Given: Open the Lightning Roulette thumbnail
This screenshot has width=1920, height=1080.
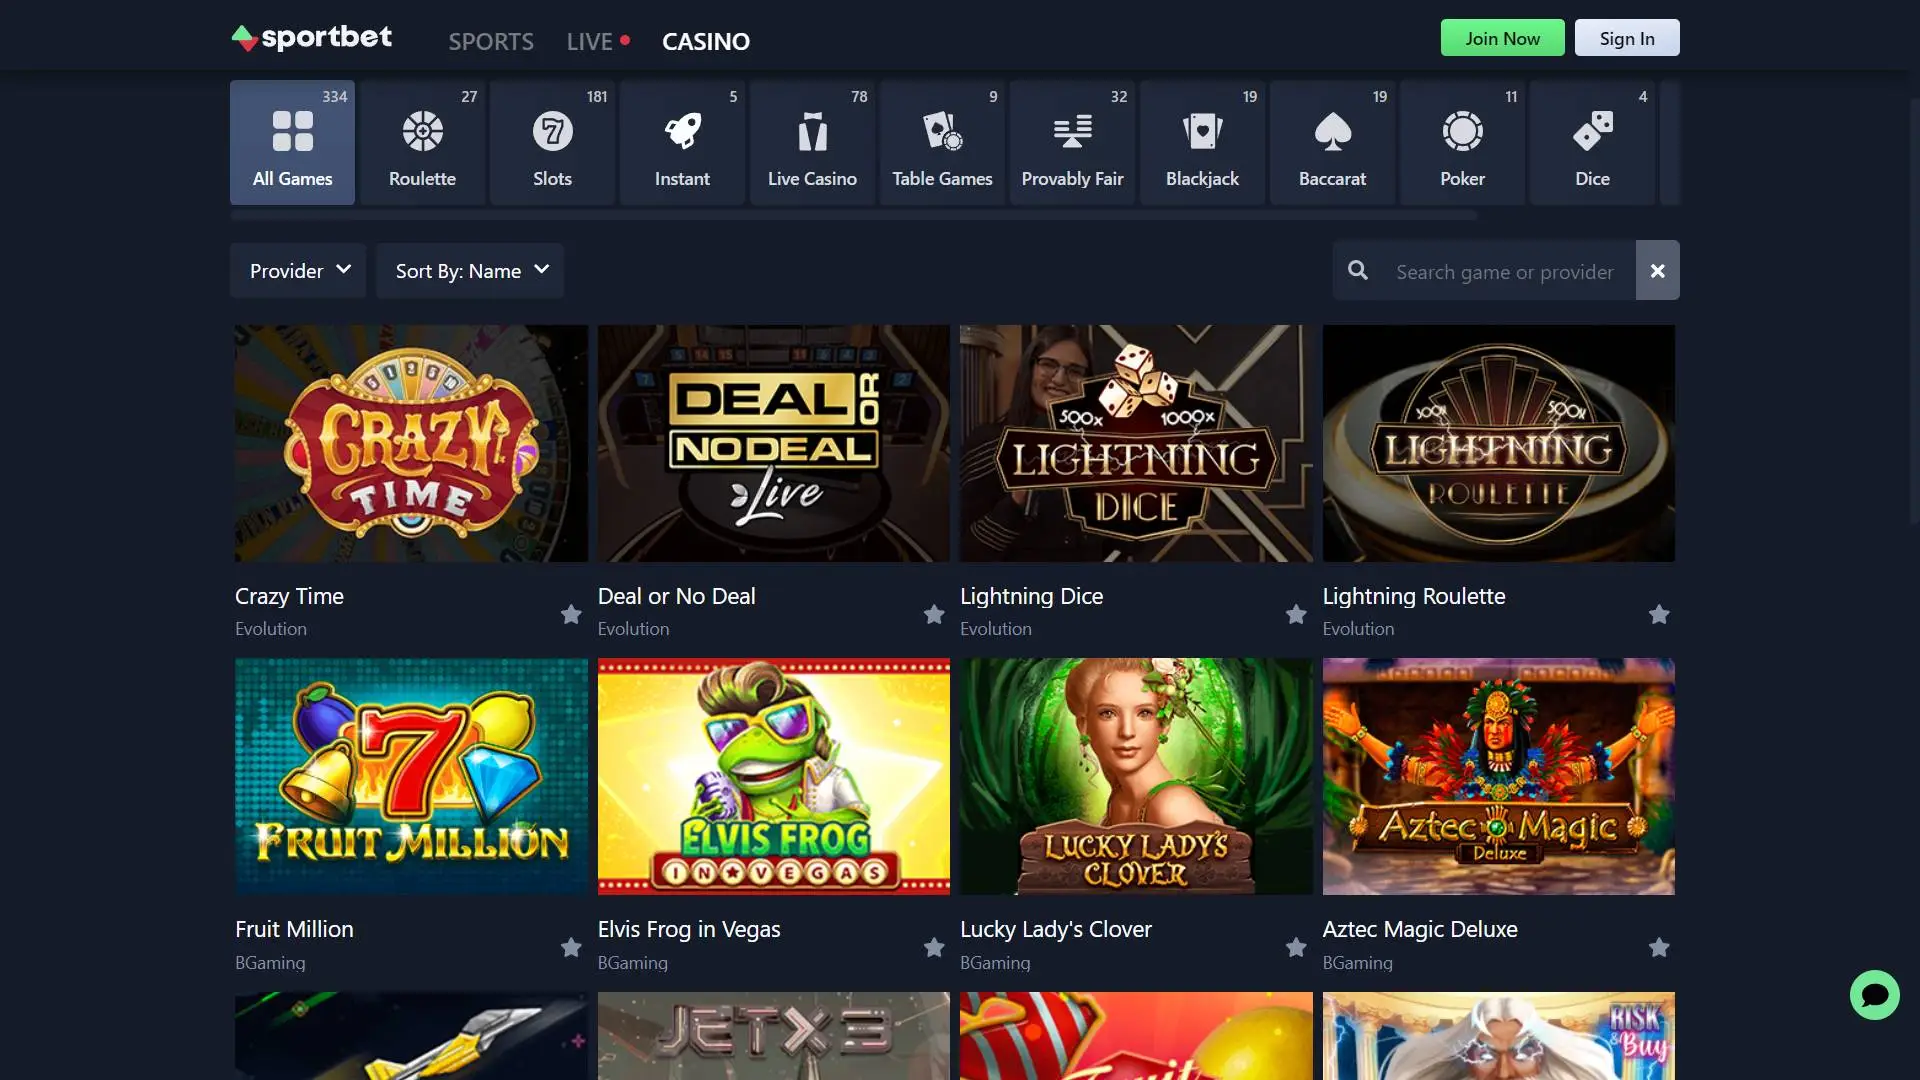Looking at the screenshot, I should coord(1499,443).
